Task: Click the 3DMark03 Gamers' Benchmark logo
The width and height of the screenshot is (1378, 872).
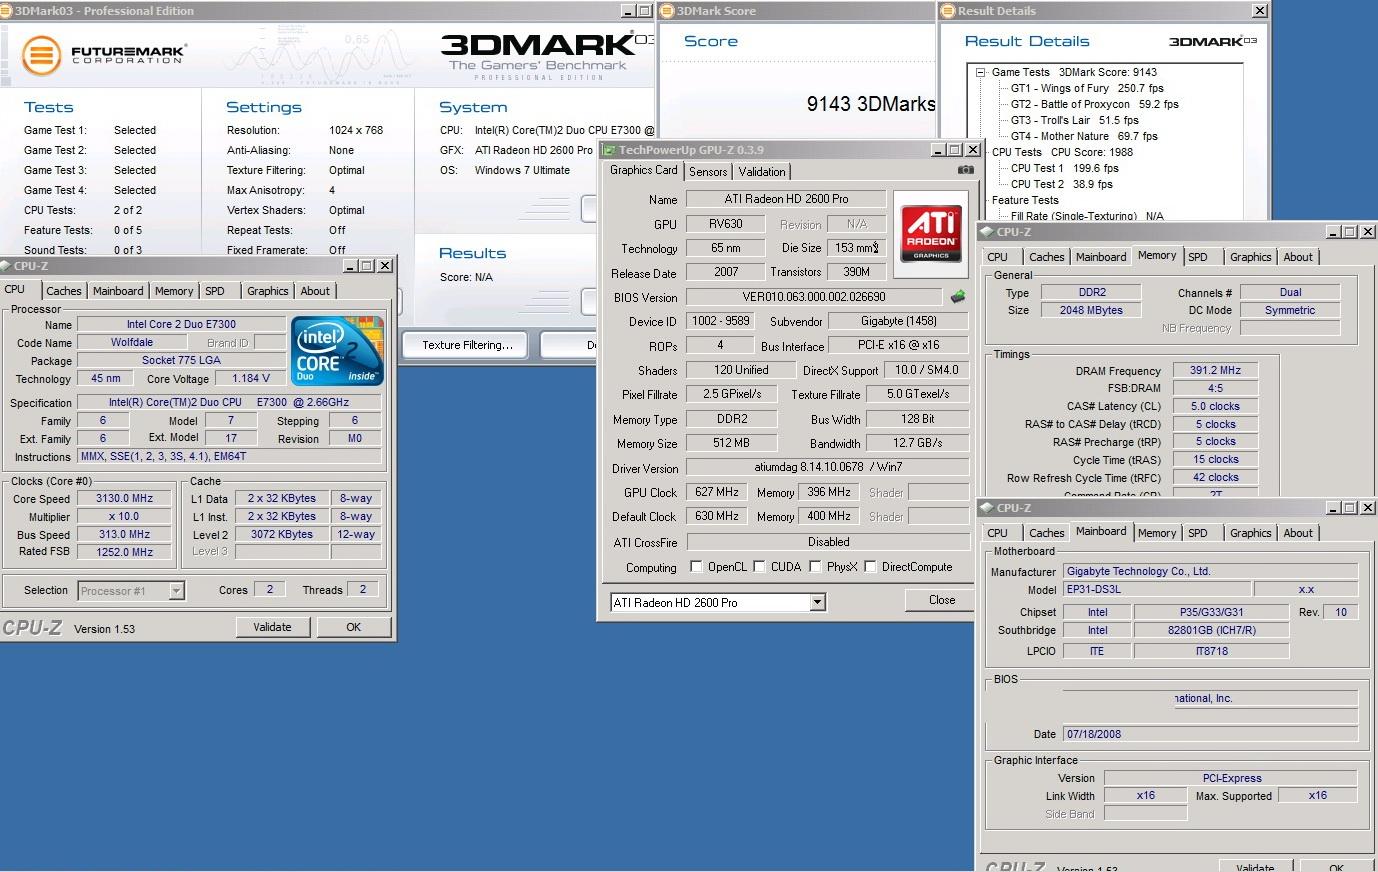Action: pos(547,55)
